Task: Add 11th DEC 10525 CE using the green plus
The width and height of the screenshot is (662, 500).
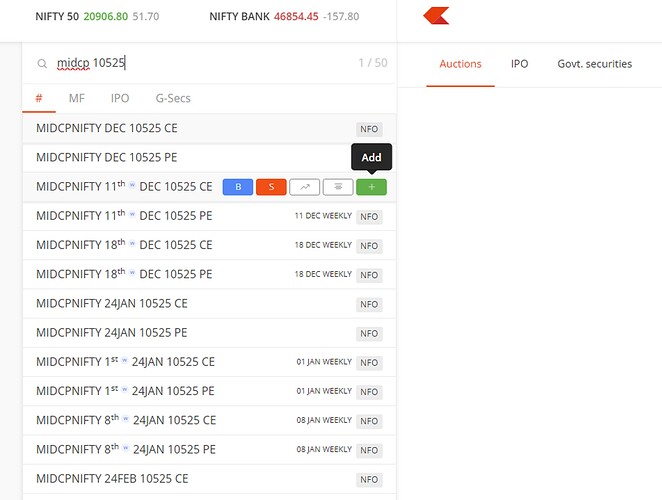Action: 372,187
